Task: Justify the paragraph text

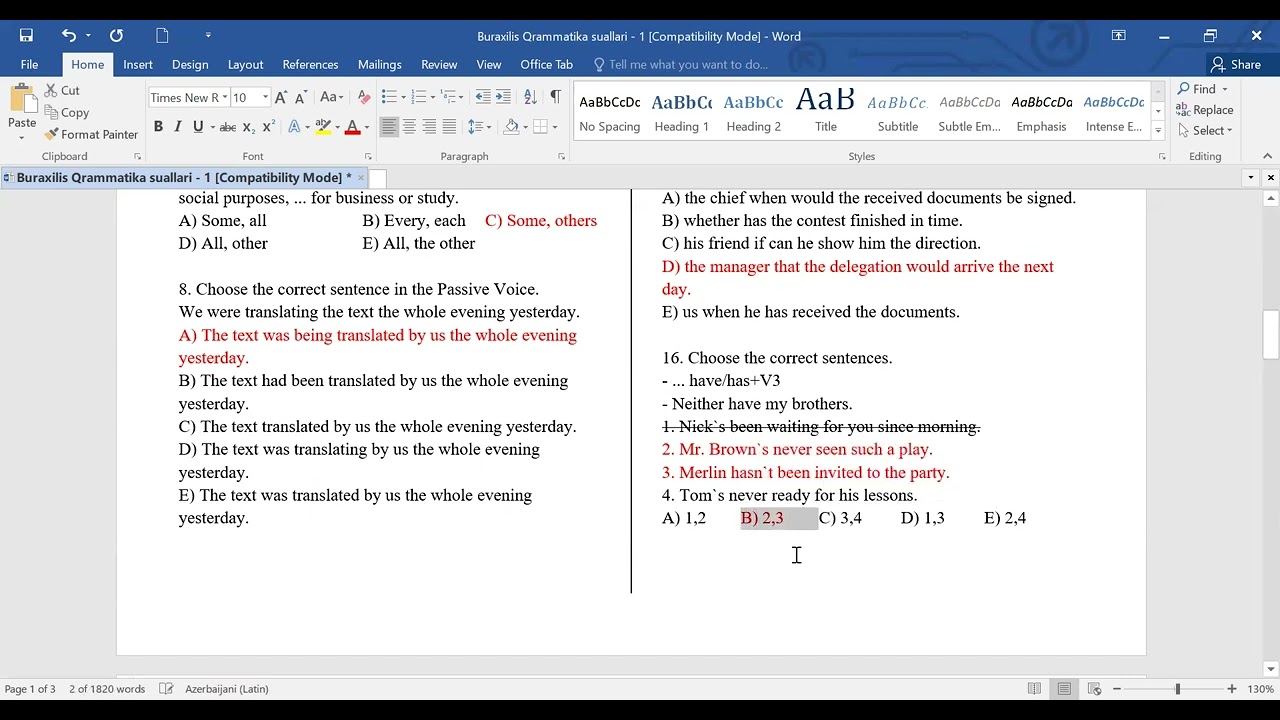Action: coord(449,127)
